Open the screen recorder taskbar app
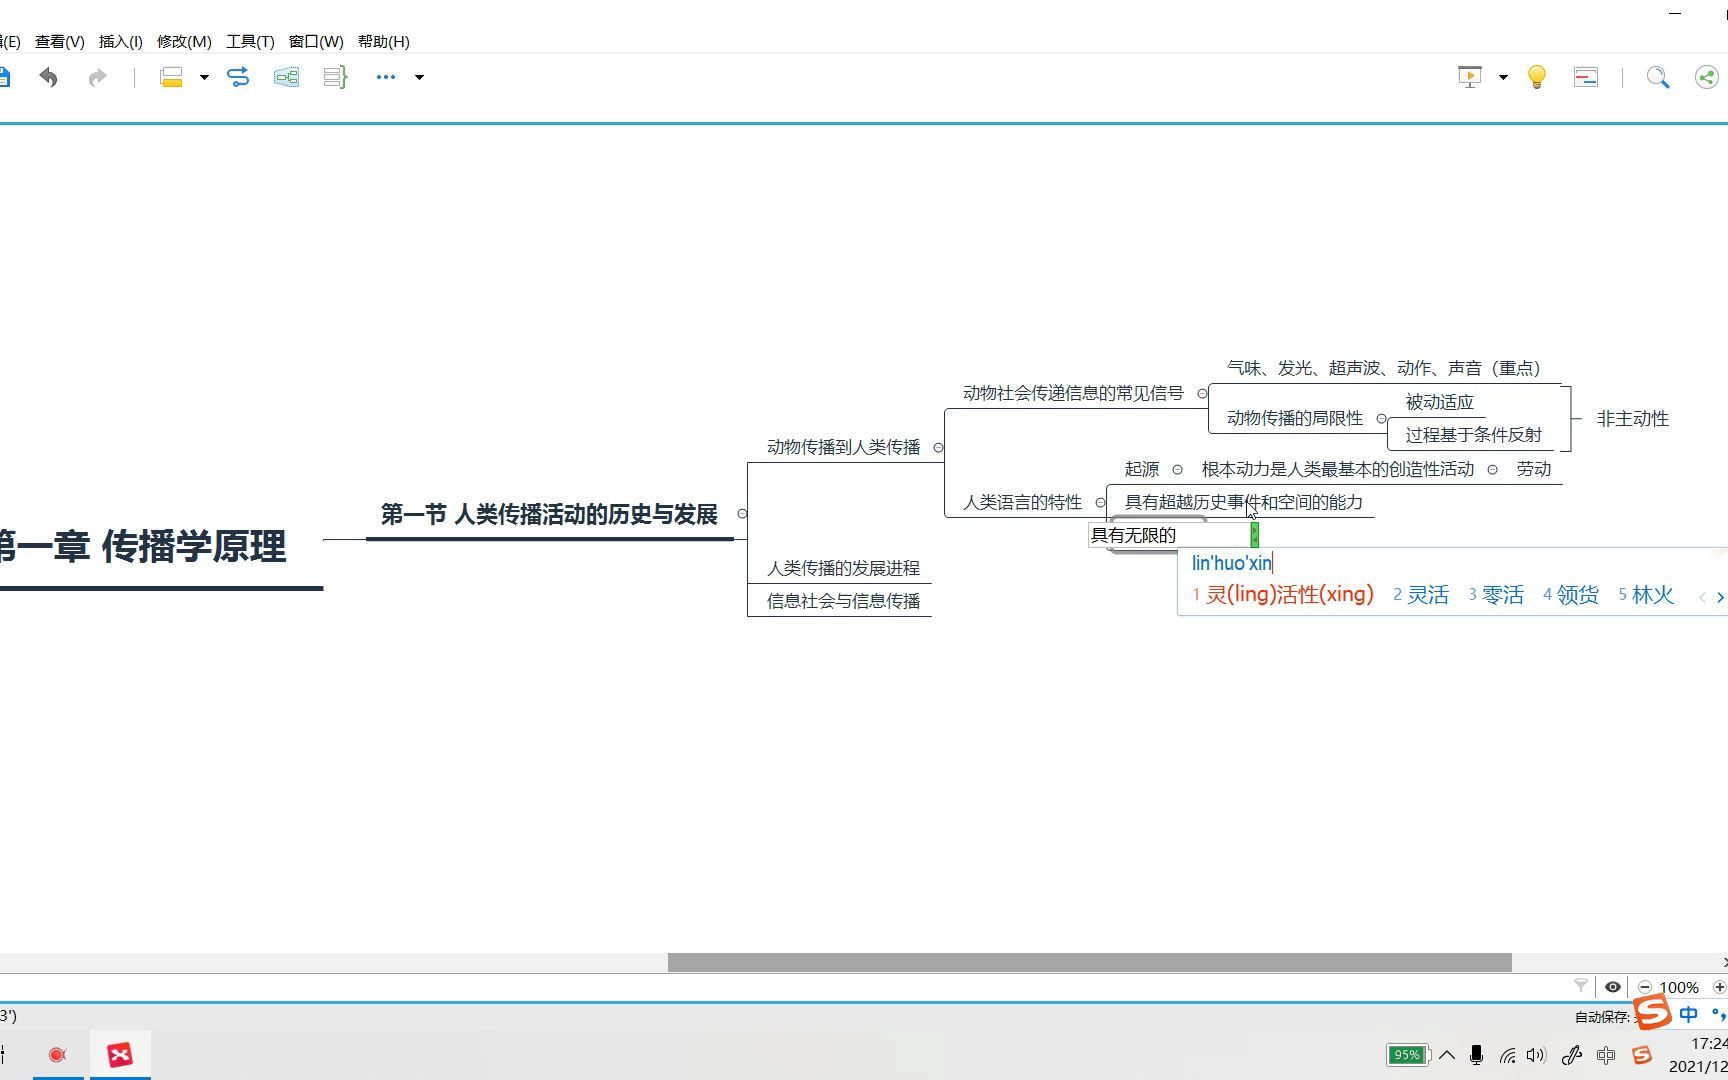 pyautogui.click(x=57, y=1054)
